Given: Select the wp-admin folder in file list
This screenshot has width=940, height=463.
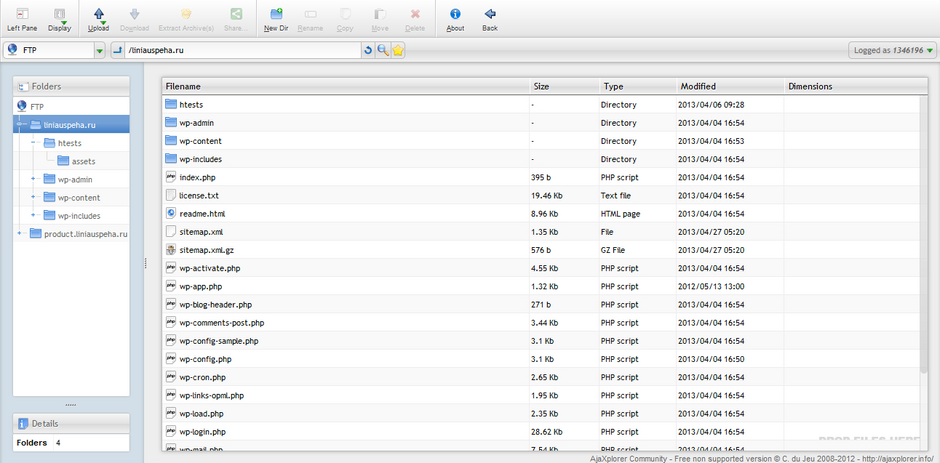Looking at the screenshot, I should pyautogui.click(x=541, y=123).
